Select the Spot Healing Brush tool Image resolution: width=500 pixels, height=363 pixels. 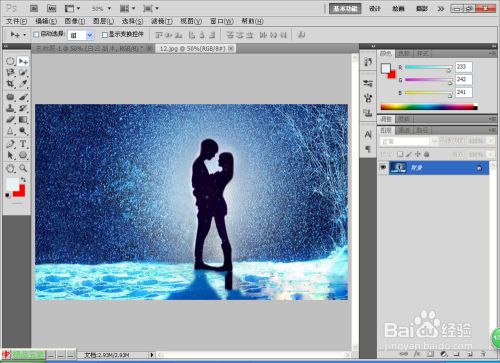coord(10,97)
